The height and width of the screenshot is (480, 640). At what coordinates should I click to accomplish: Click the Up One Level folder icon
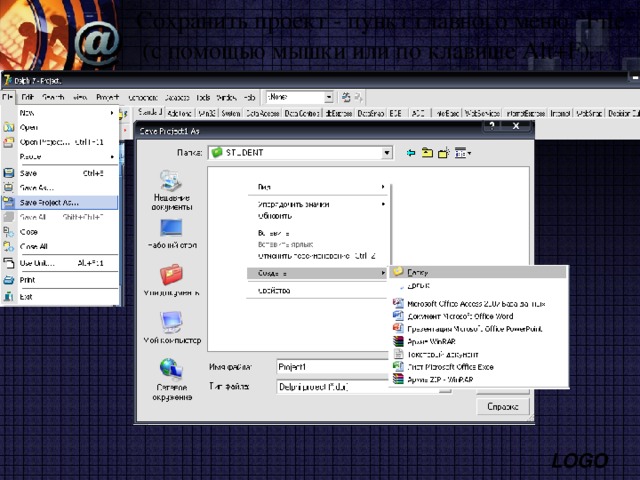[427, 152]
